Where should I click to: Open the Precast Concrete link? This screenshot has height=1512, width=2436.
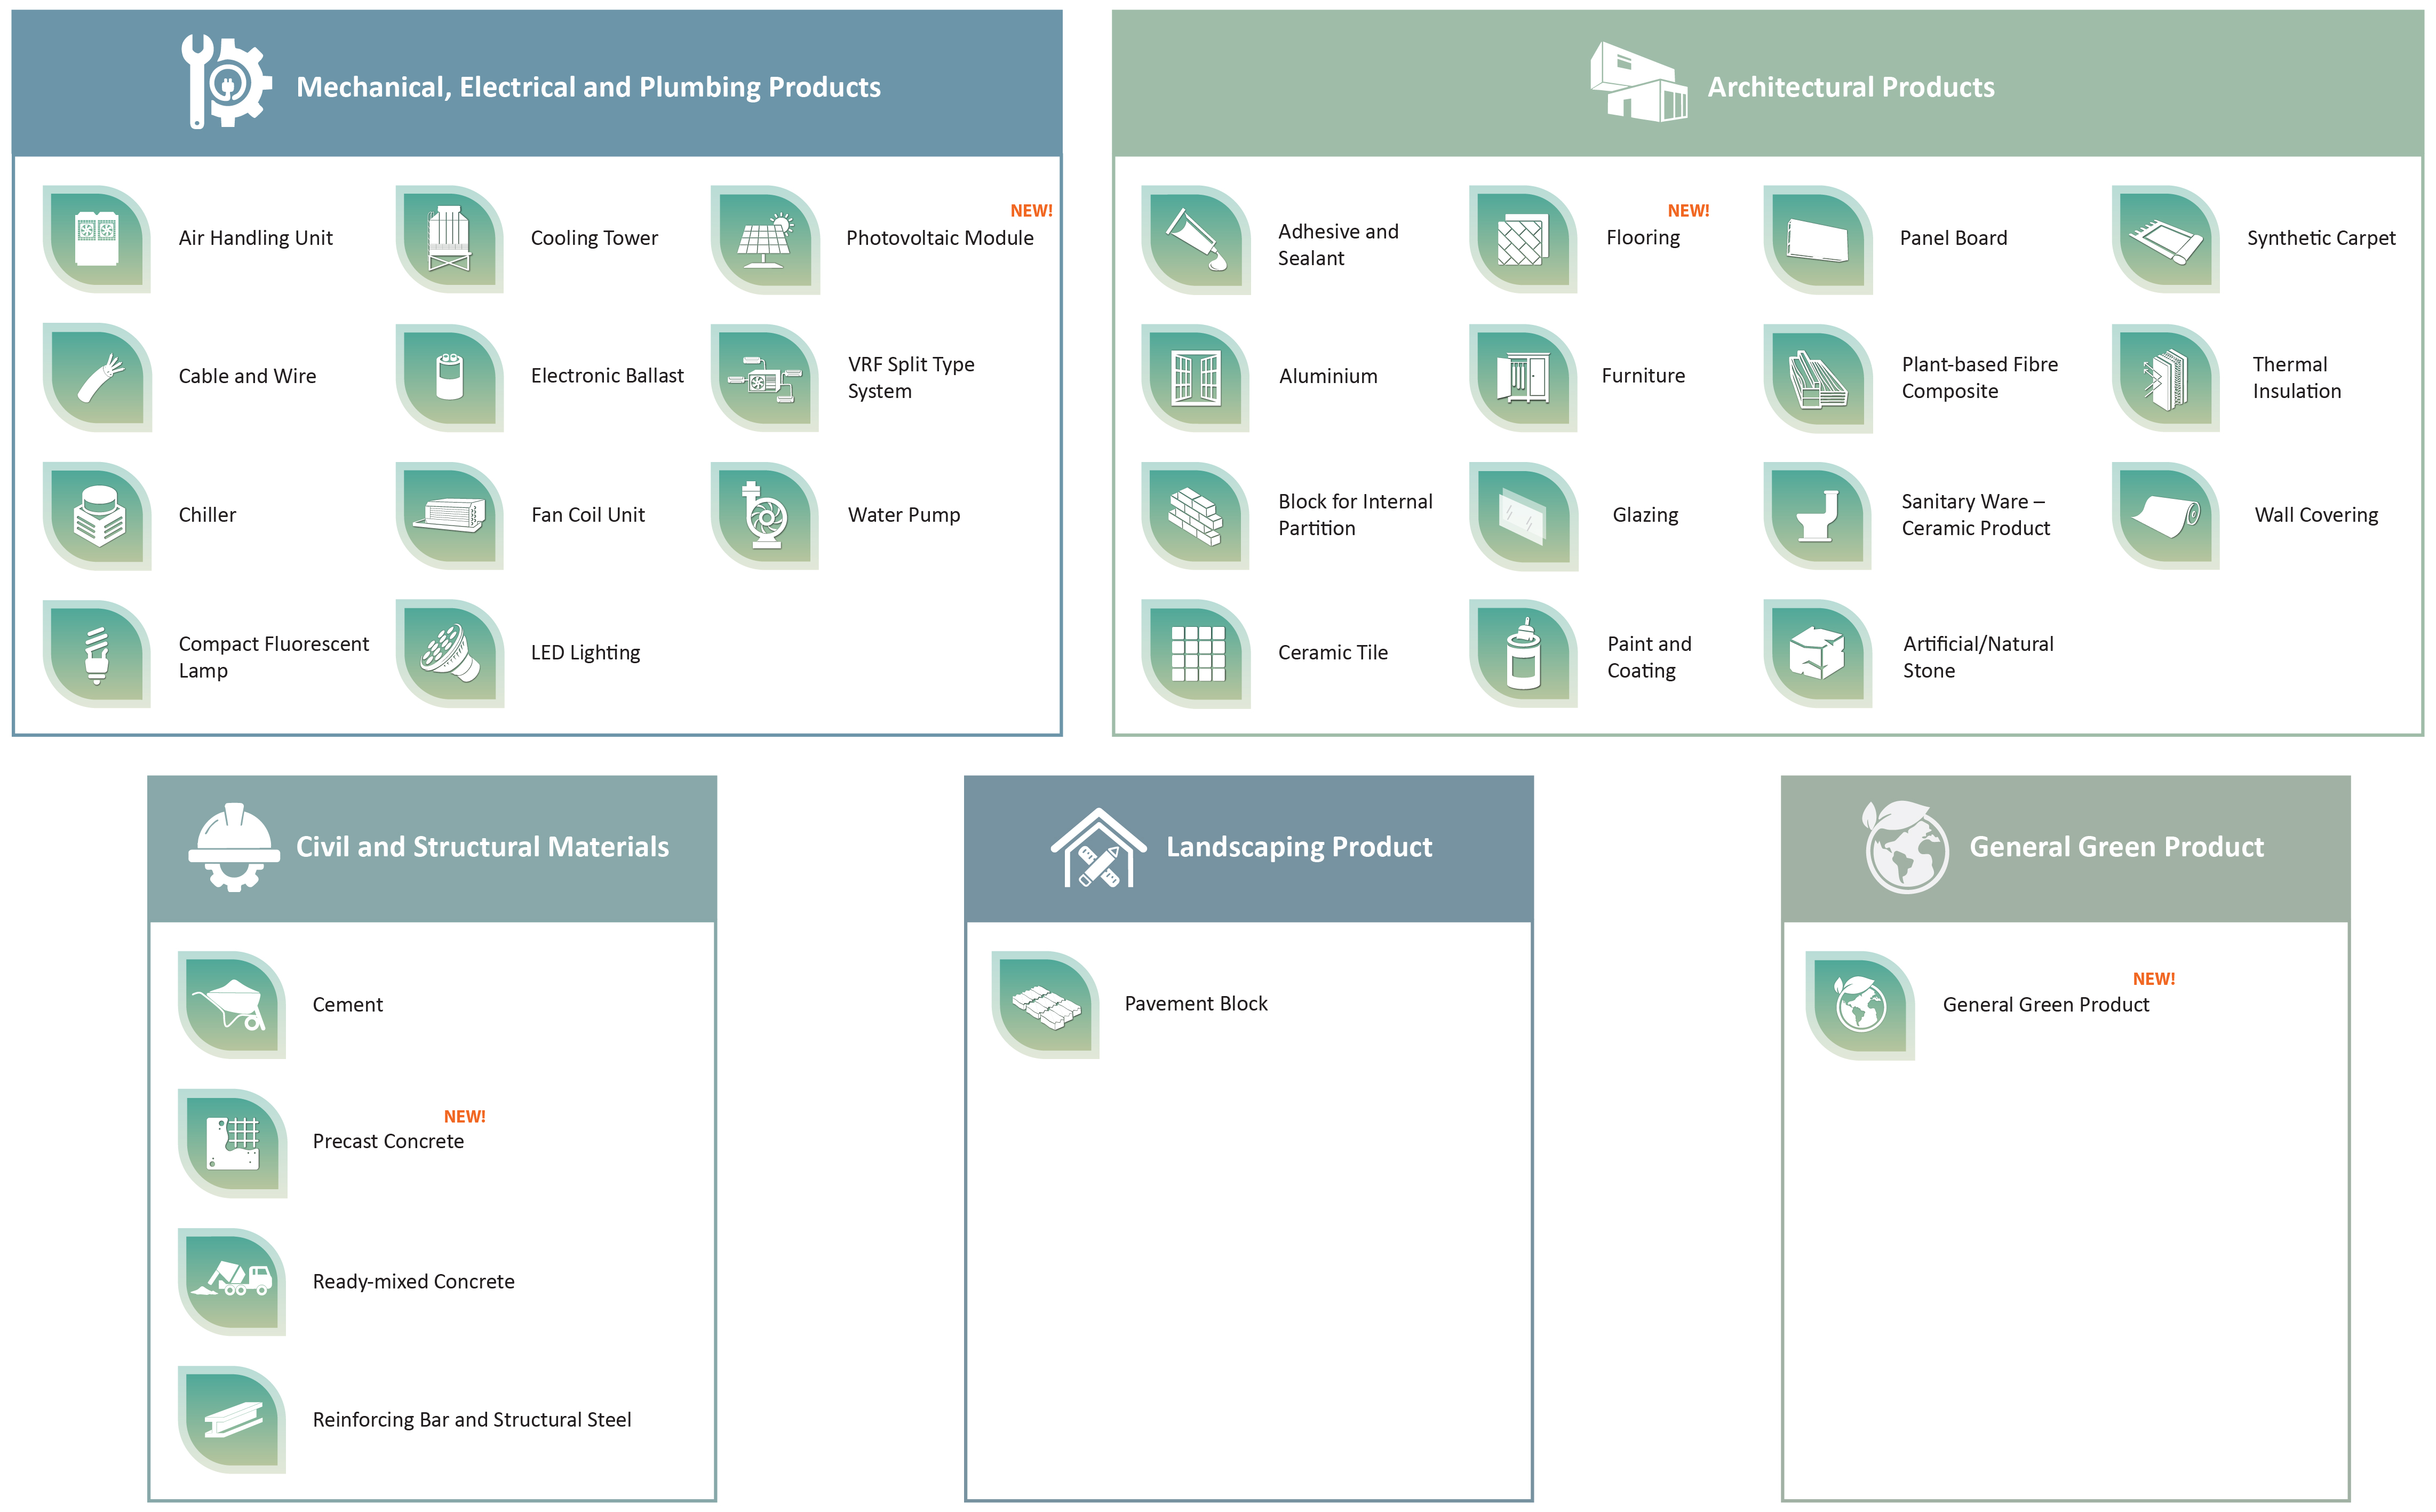388,1142
